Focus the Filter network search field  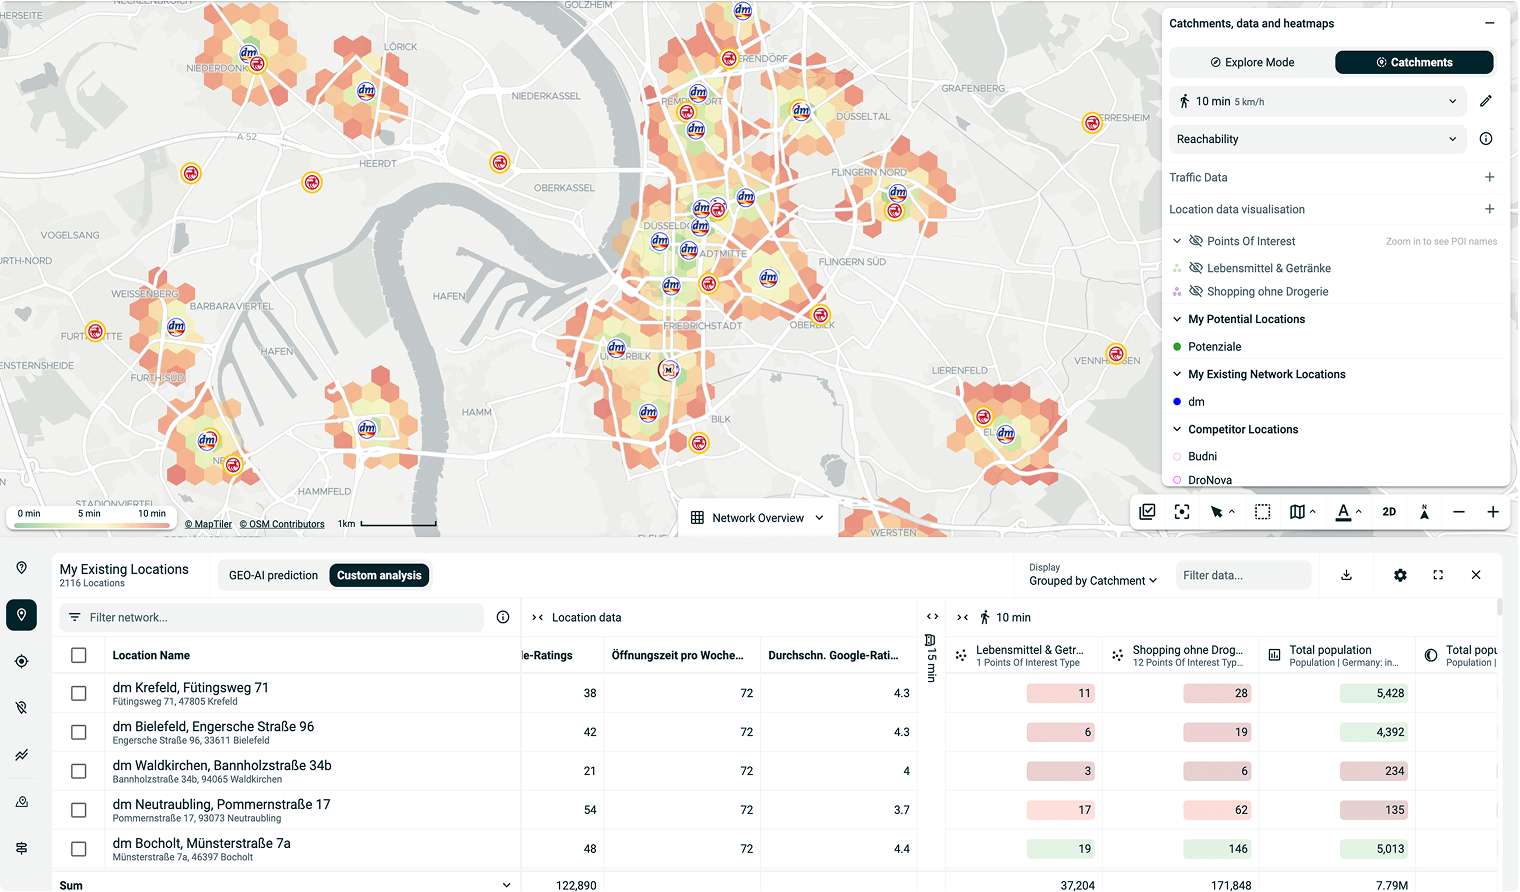pos(272,617)
